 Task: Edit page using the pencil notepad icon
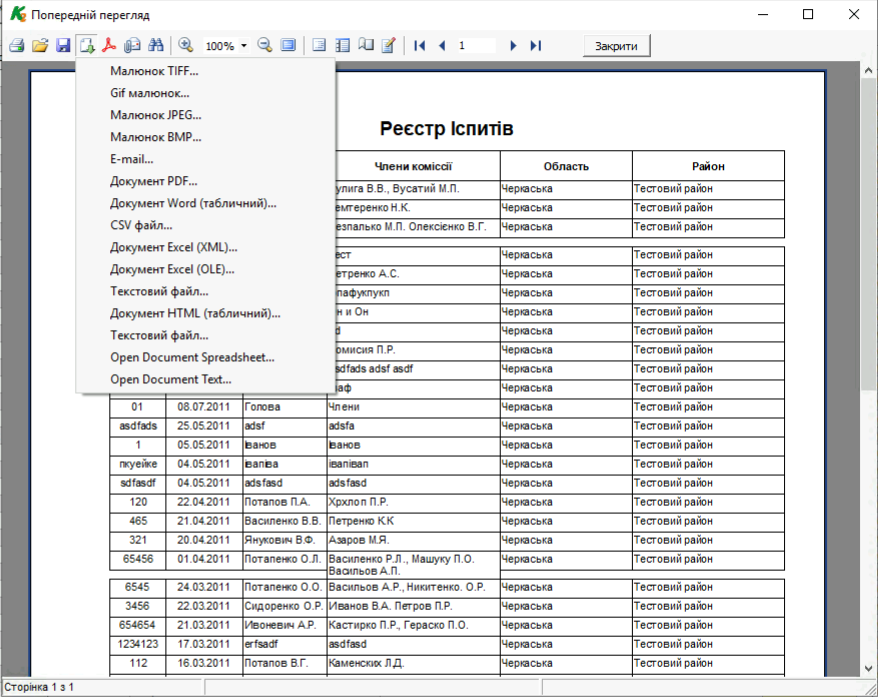pos(389,45)
